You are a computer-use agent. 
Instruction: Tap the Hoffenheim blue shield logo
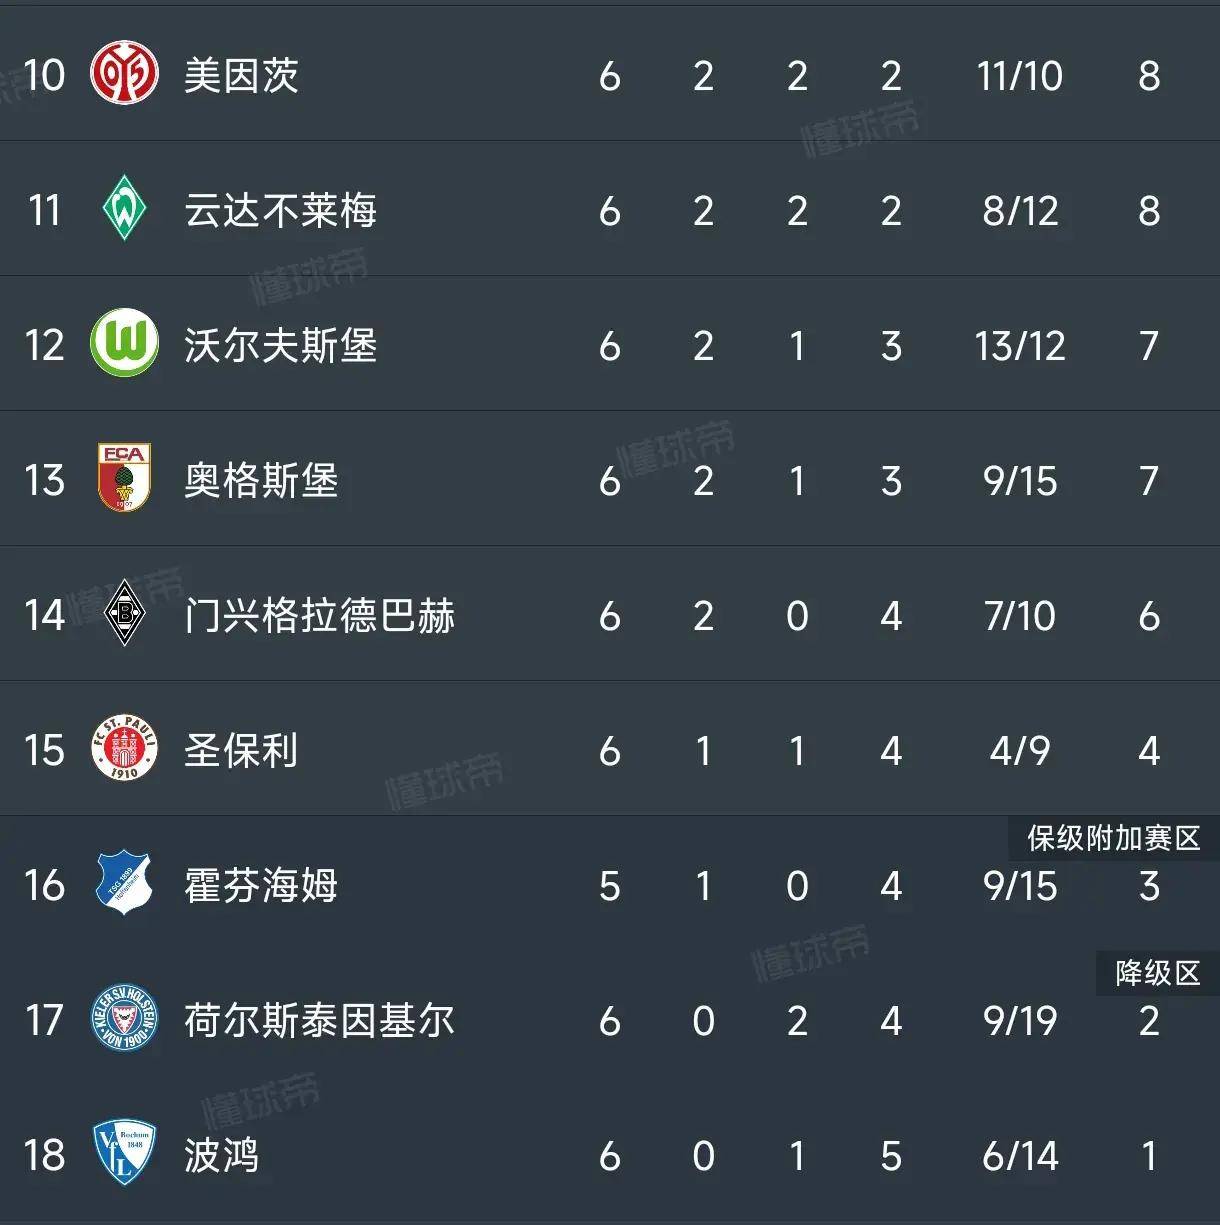point(124,884)
